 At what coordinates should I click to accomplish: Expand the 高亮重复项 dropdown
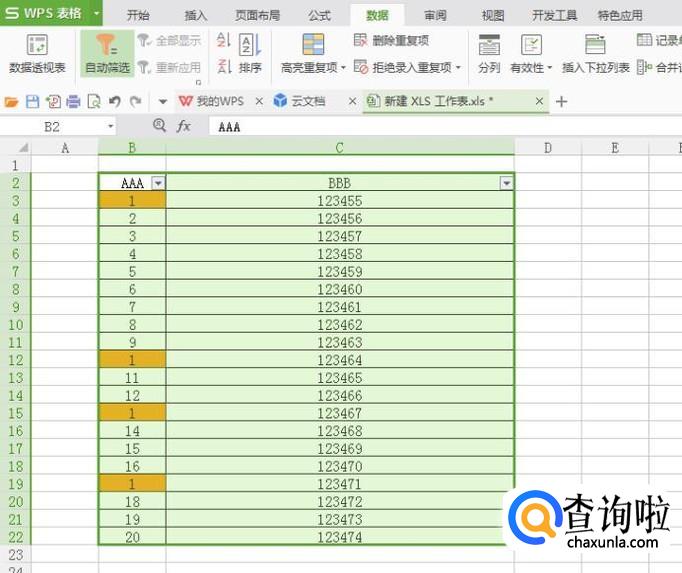(x=343, y=68)
